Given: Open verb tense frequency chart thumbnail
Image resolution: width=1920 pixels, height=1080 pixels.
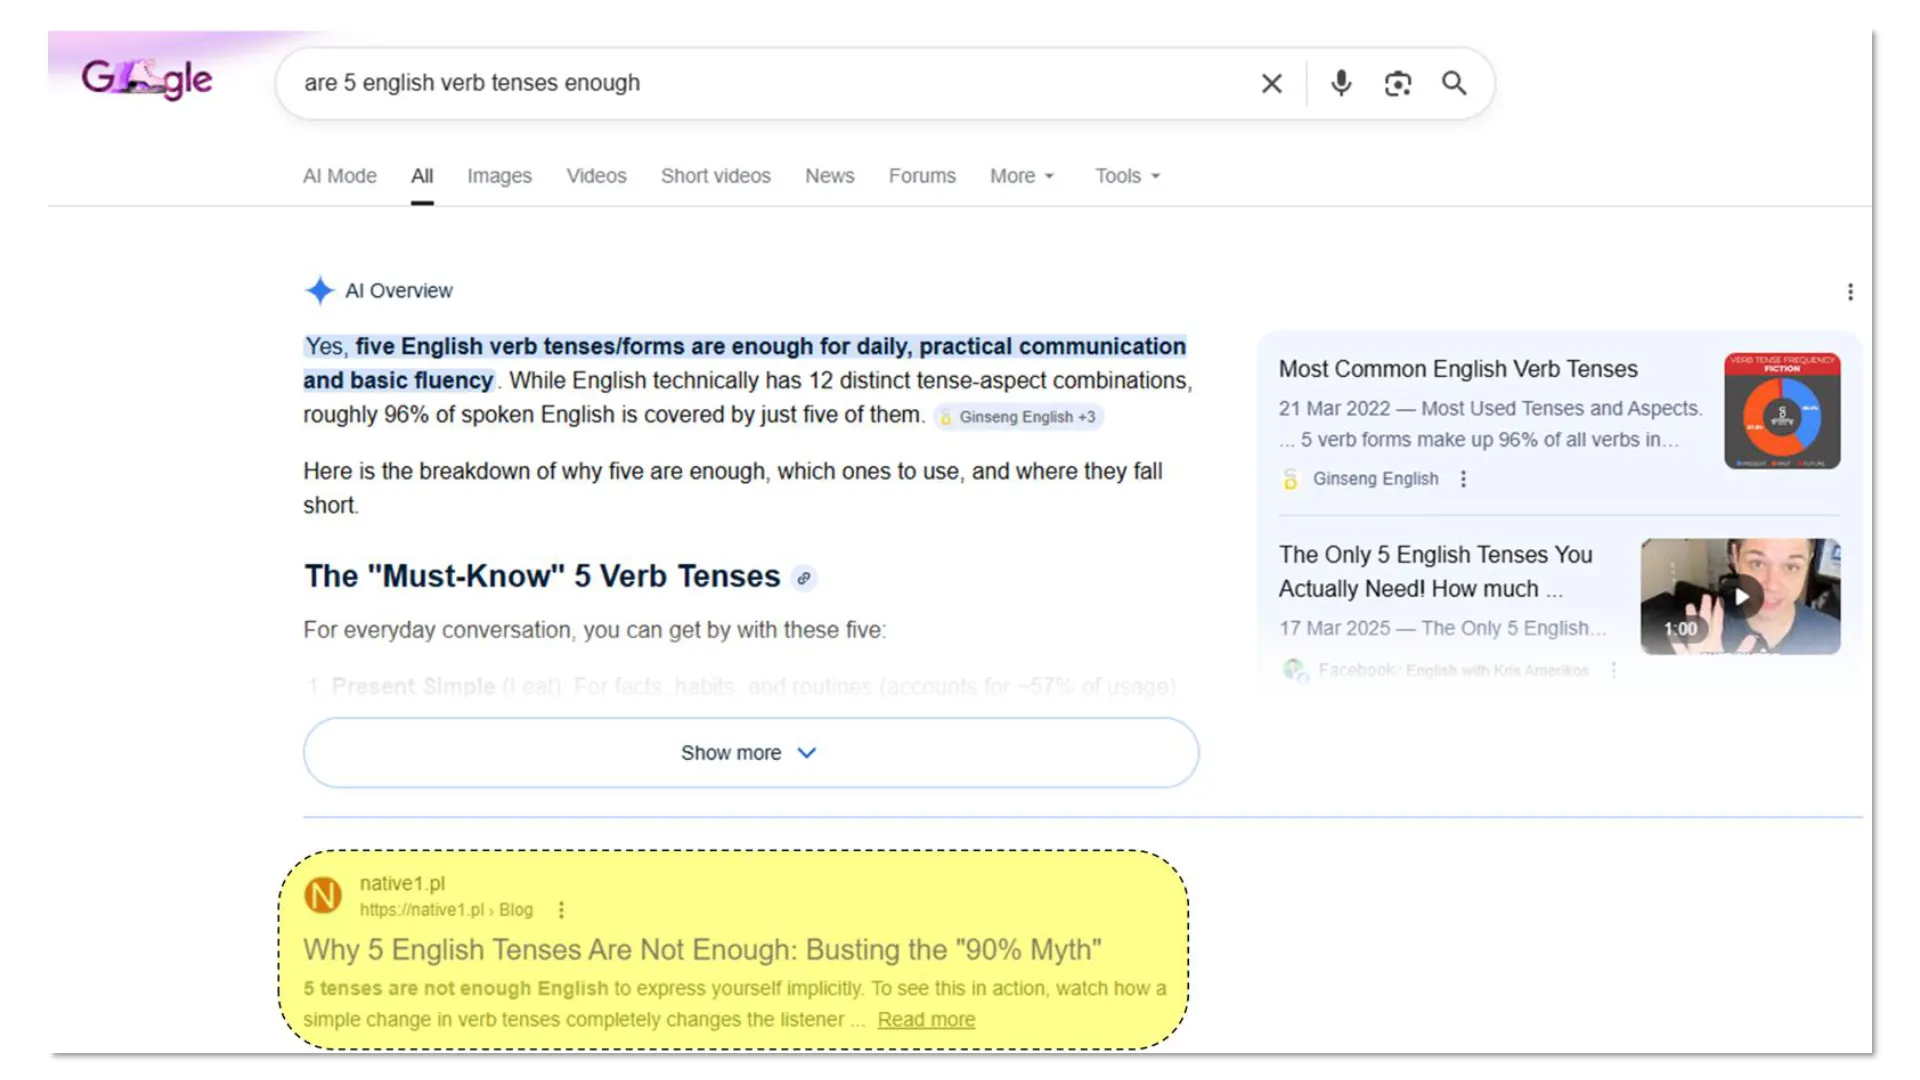Looking at the screenshot, I should [x=1782, y=411].
